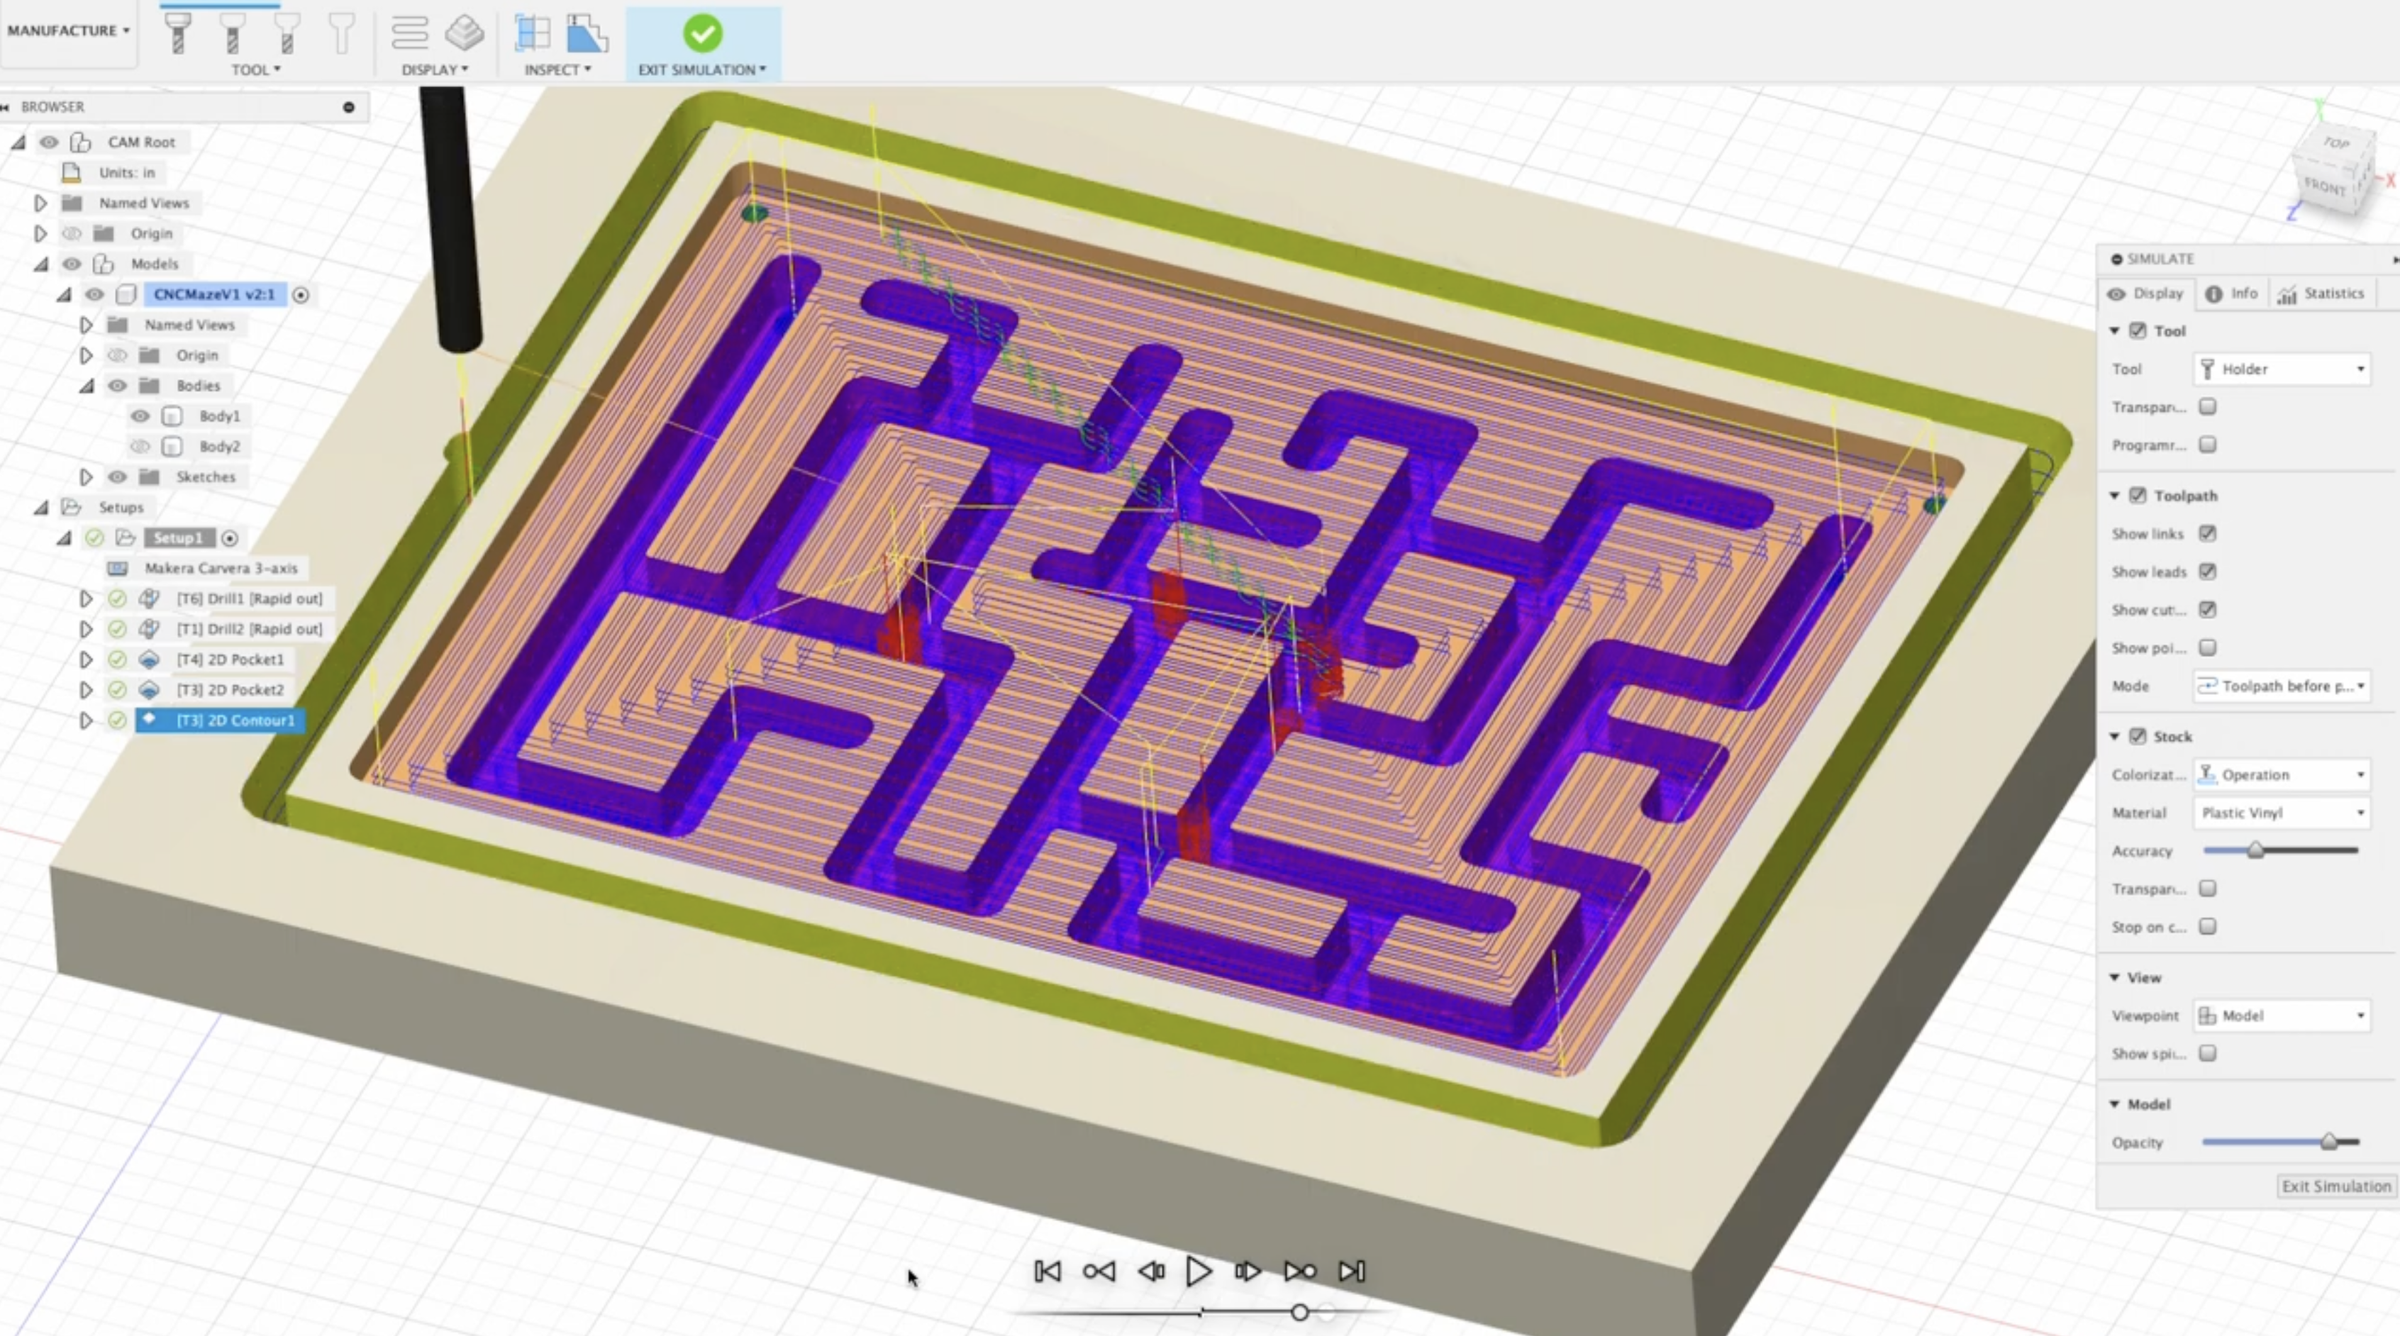The image size is (2400, 1336).
Task: Click the Makera Carvera 3-axis machine icon
Action: (x=118, y=568)
